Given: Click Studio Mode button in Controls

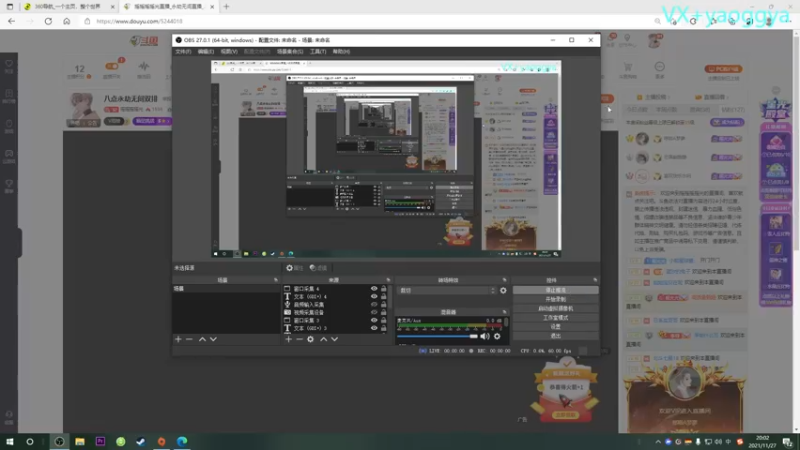Looking at the screenshot, I should coord(555,317).
